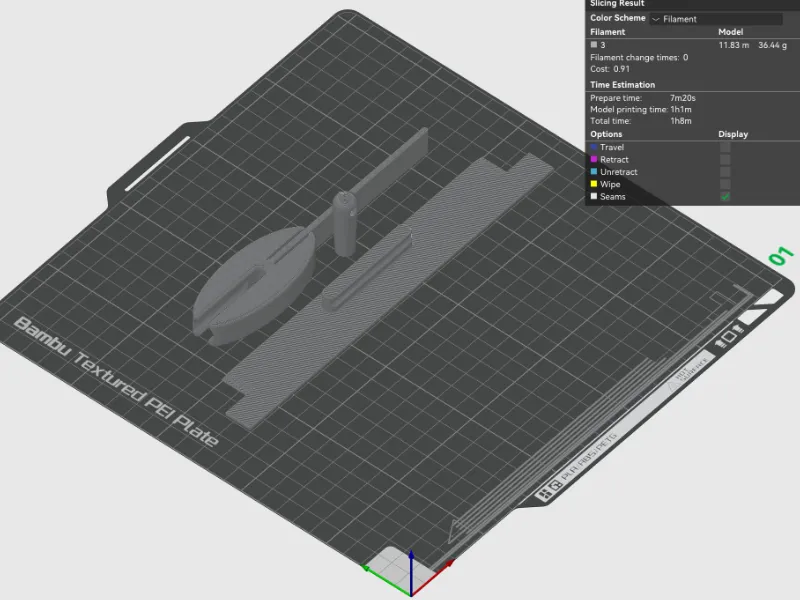
Task: Click the cyan Unretract color swatch
Action: tap(594, 171)
